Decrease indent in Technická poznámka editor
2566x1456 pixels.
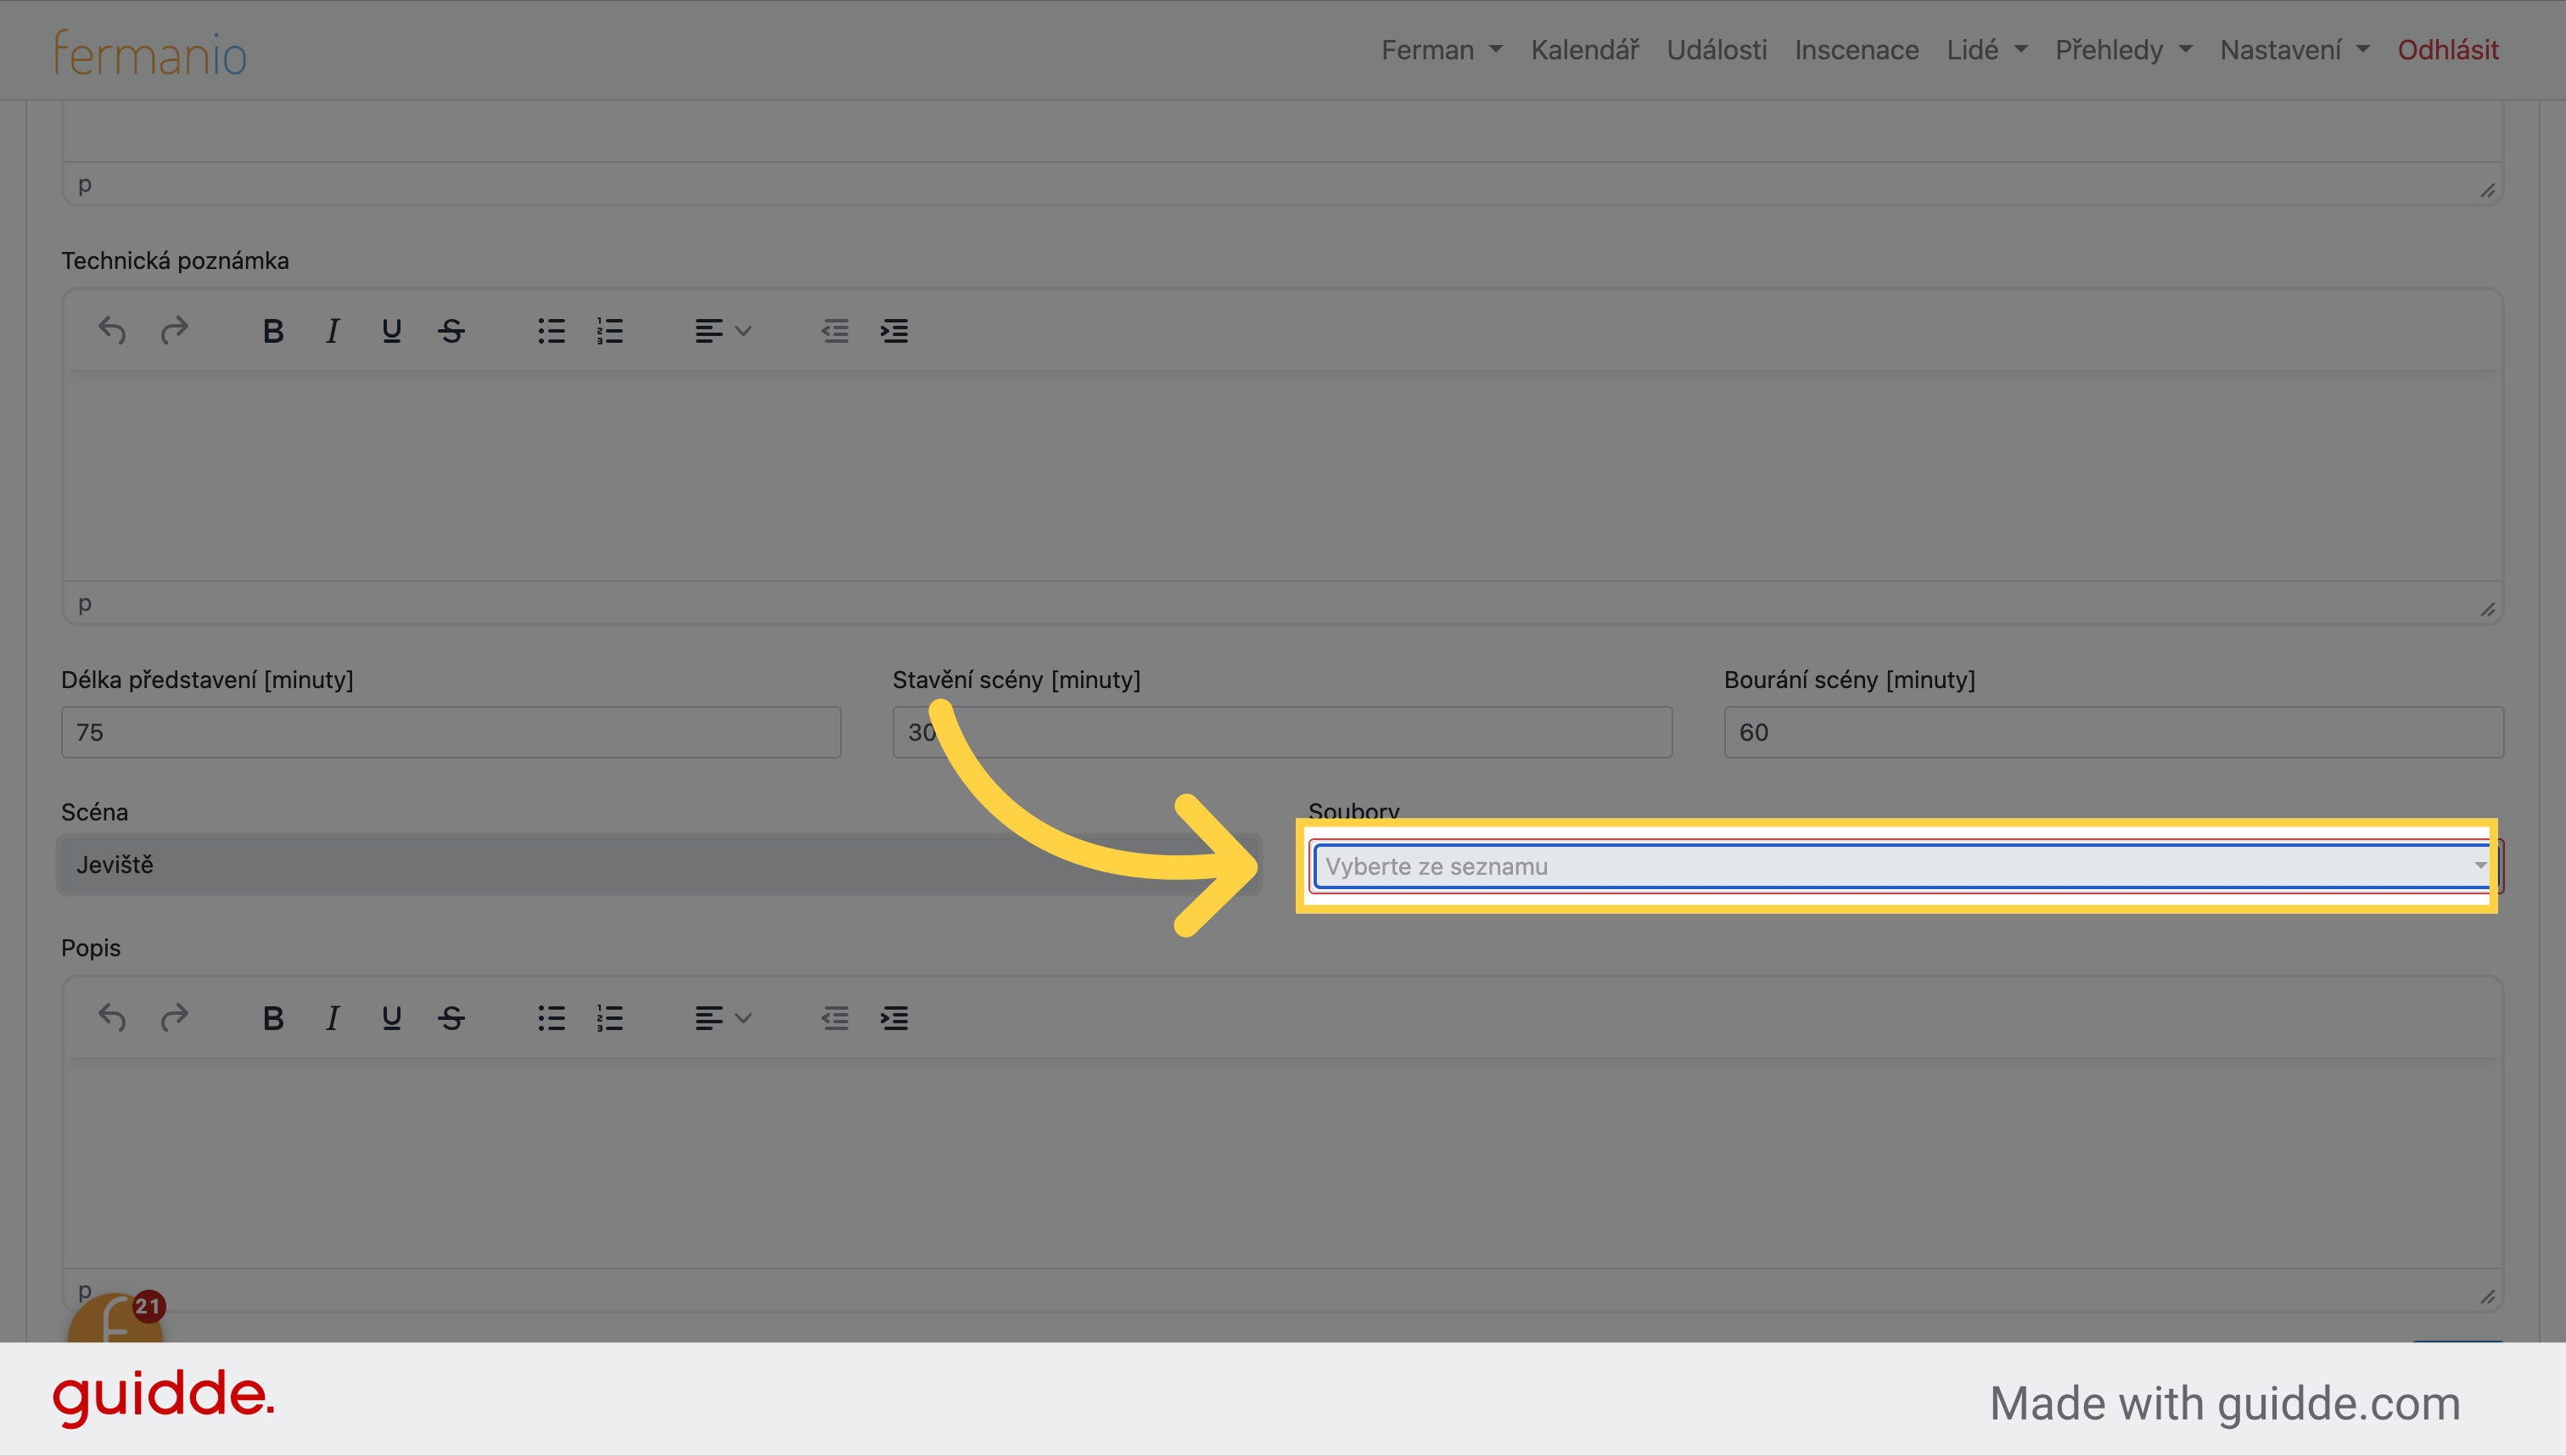point(835,330)
